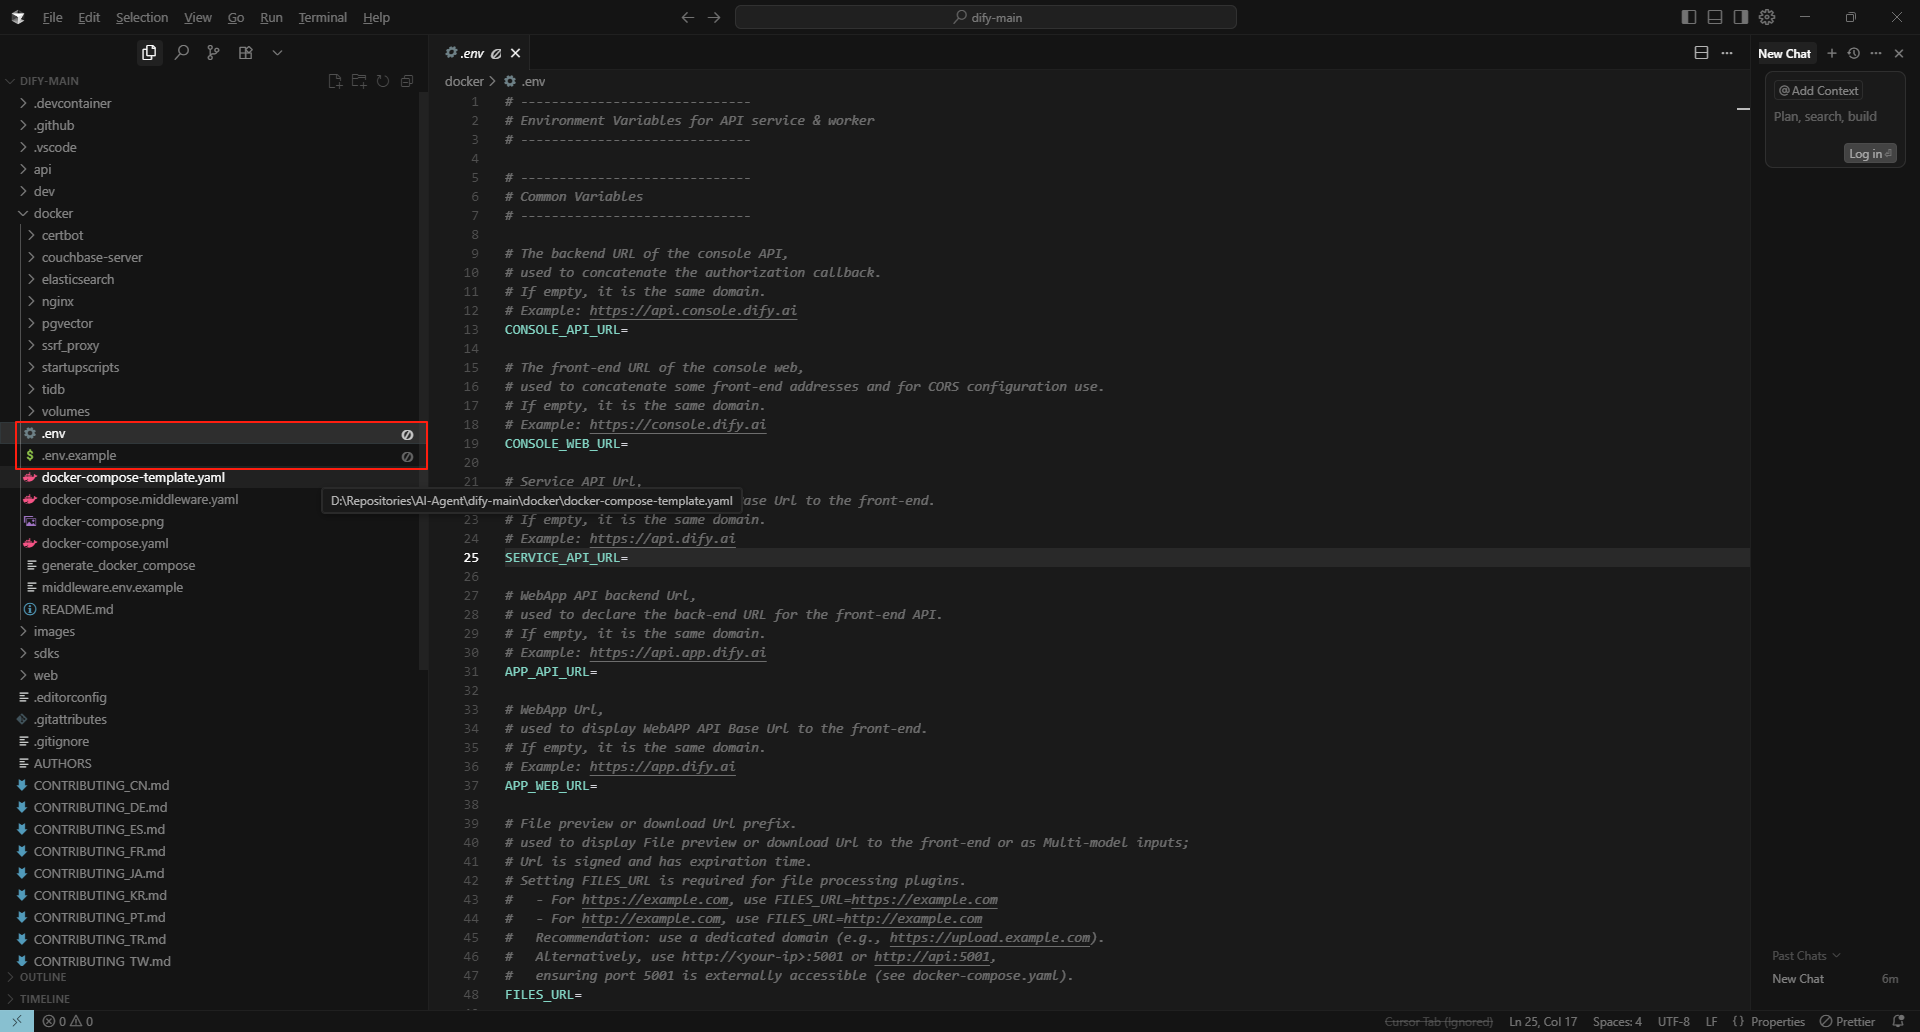This screenshot has width=1920, height=1032.
Task: Show additional sidebar views chevron
Action: click(x=277, y=53)
